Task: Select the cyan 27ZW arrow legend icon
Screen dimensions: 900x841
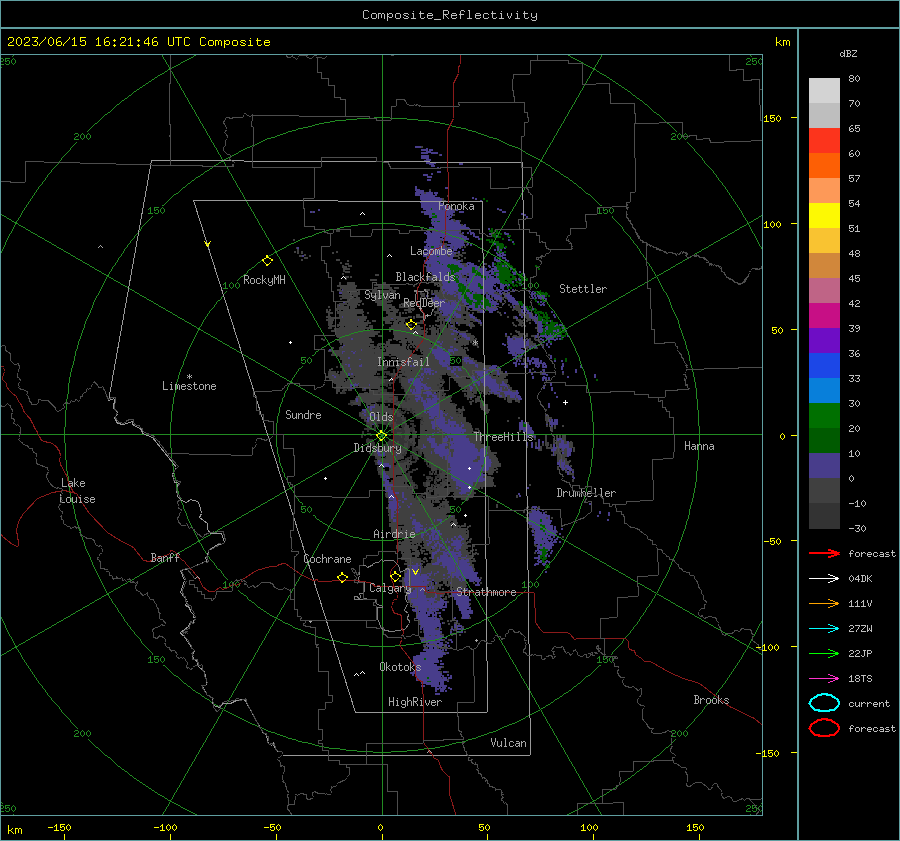Action: point(824,629)
